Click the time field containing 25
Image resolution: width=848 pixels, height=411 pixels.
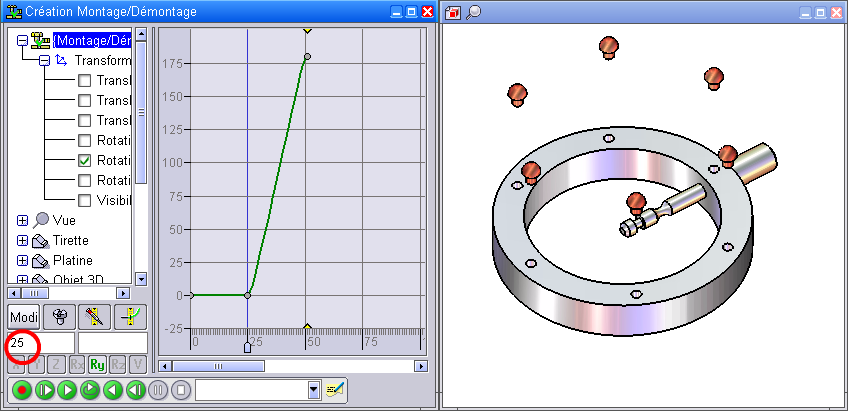38,343
